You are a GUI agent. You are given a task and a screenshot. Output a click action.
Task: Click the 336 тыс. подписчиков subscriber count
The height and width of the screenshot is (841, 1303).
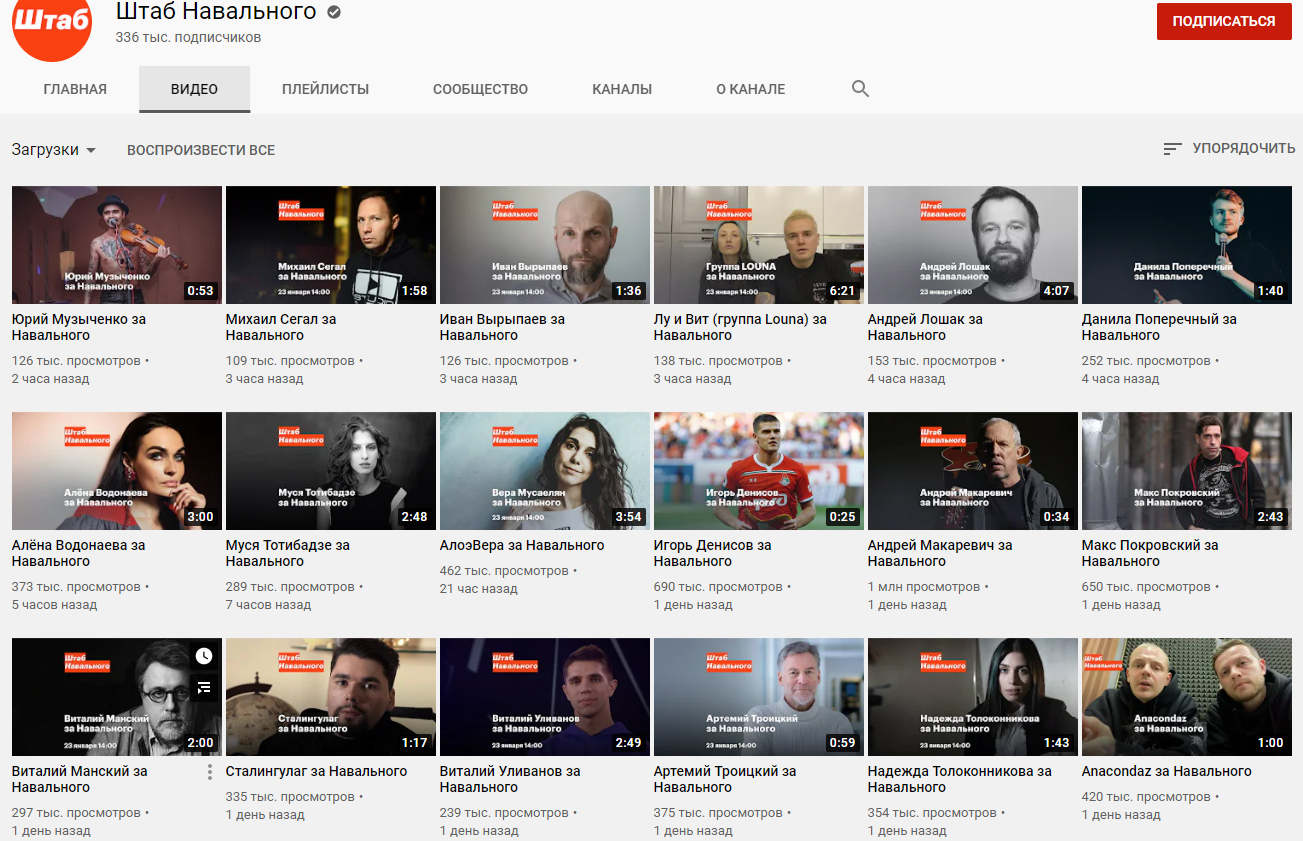click(x=188, y=38)
